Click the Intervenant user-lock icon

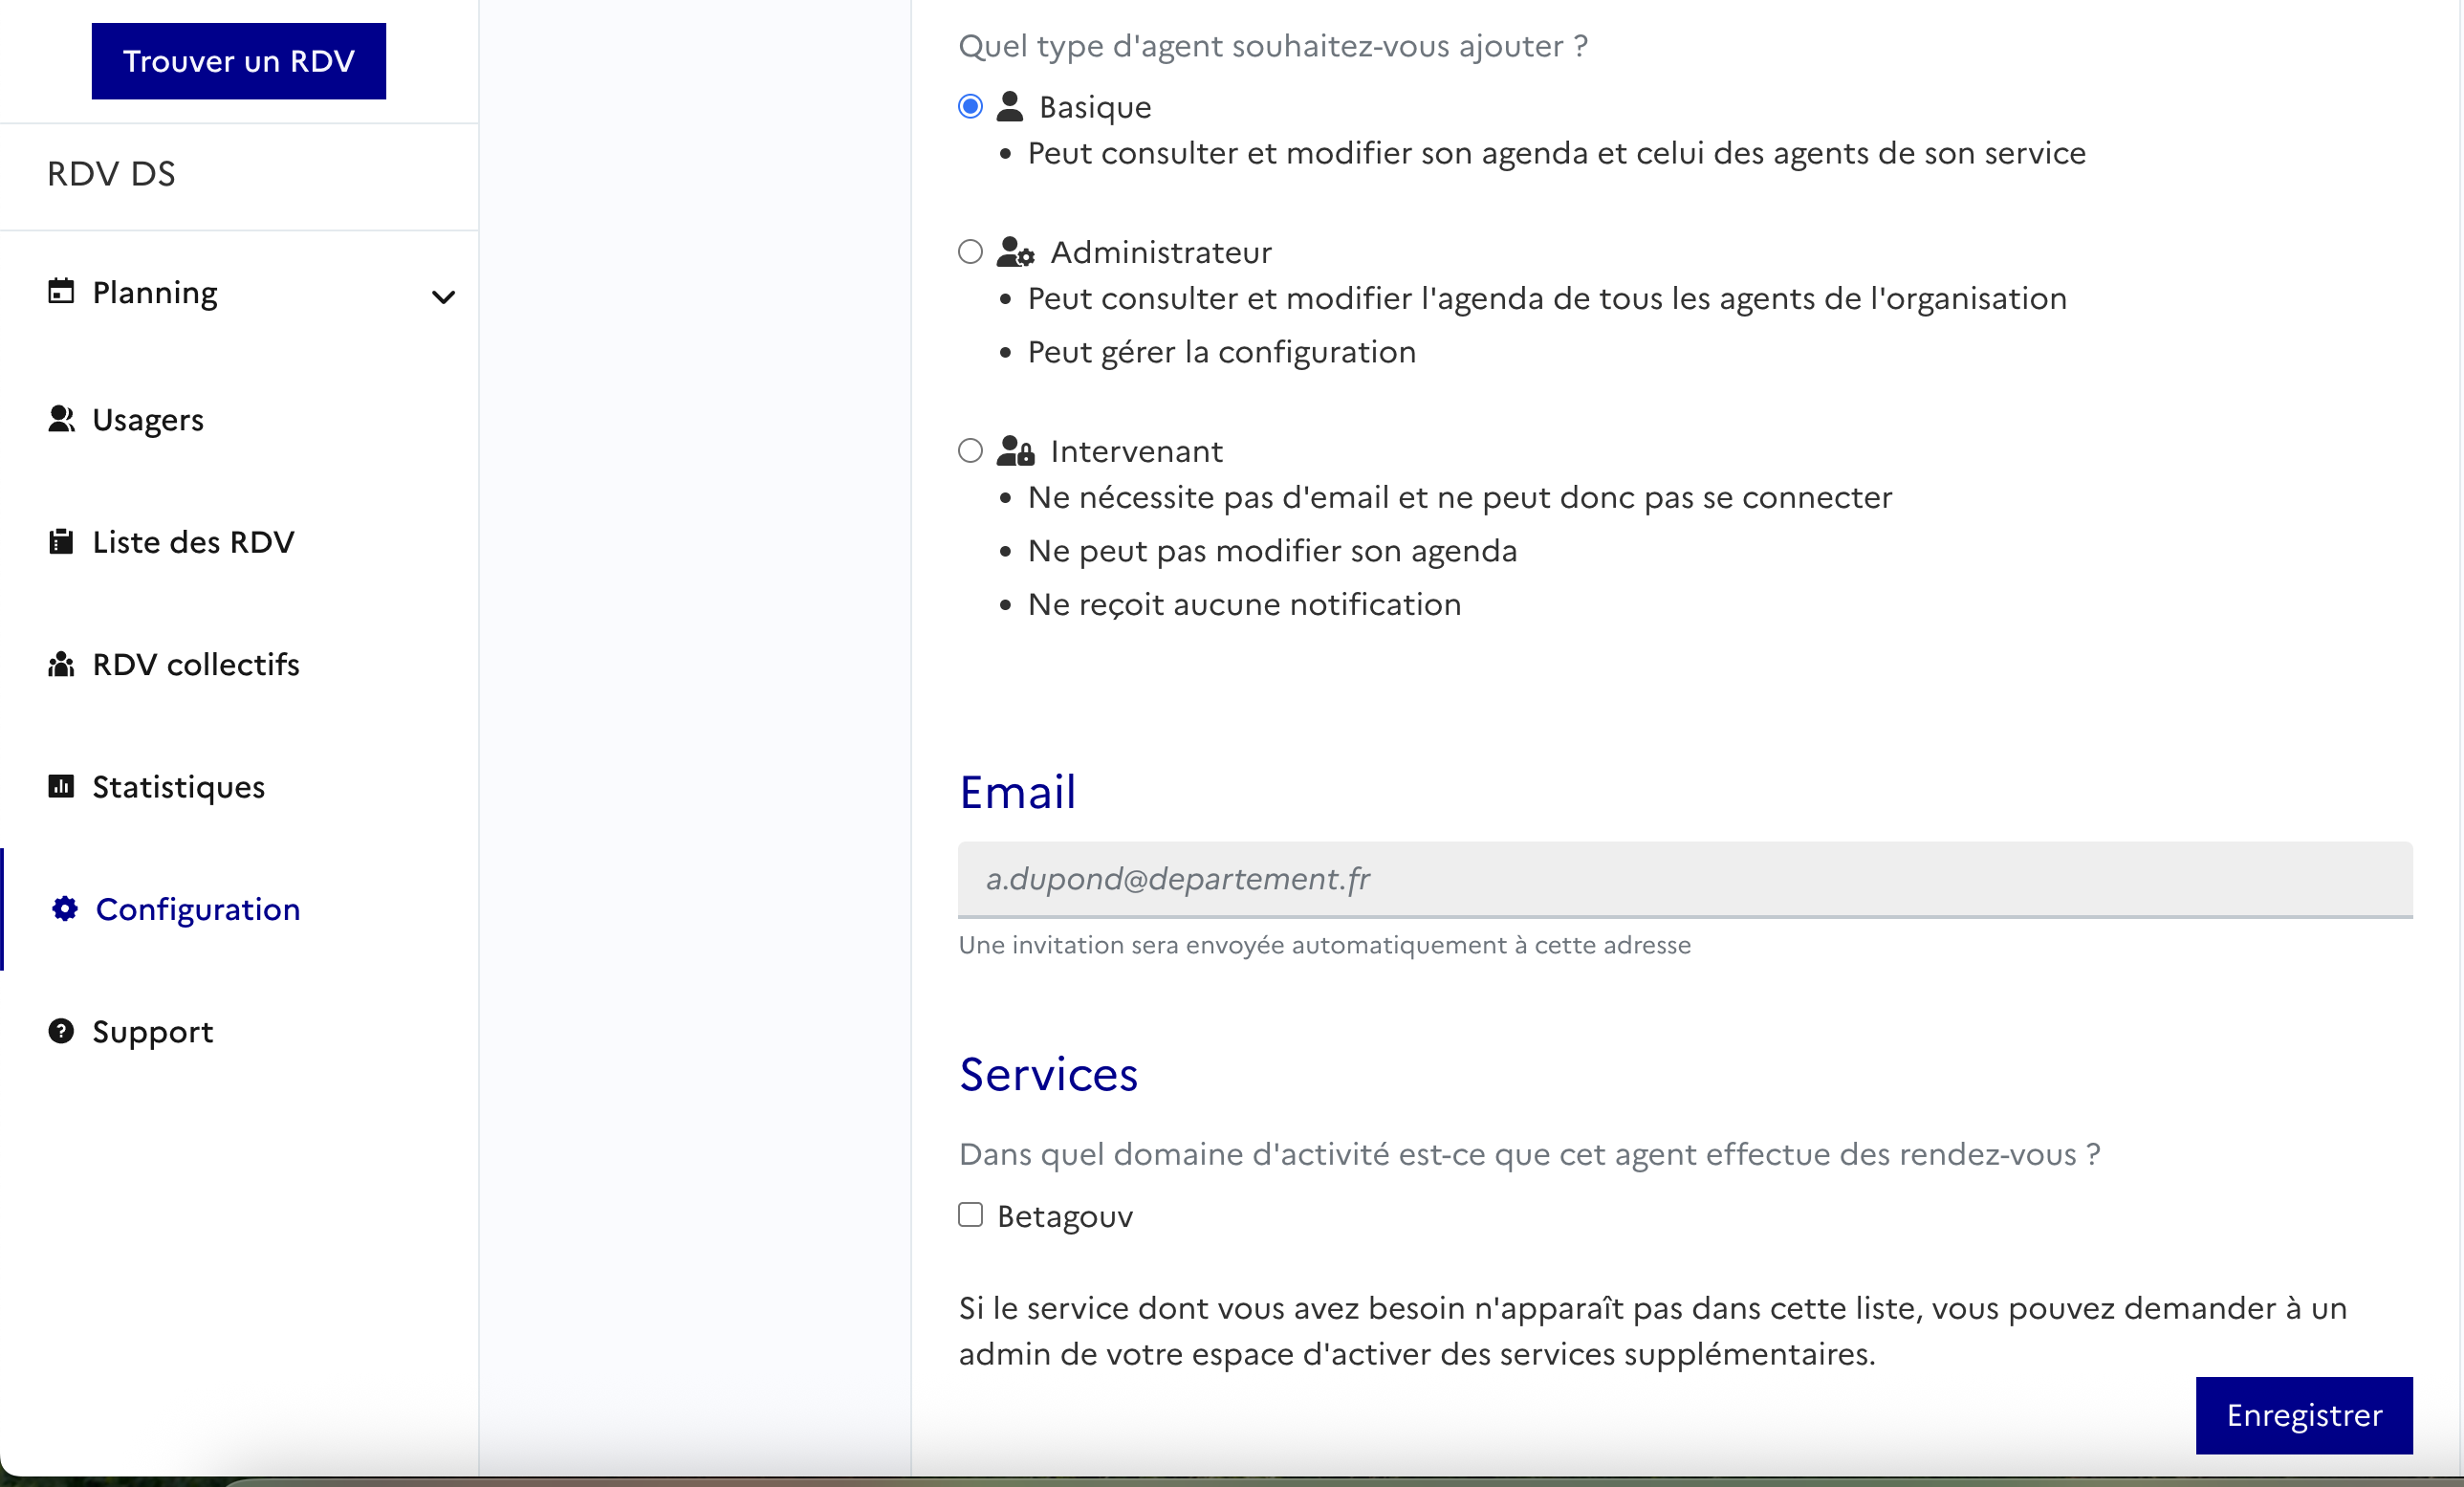[1015, 451]
